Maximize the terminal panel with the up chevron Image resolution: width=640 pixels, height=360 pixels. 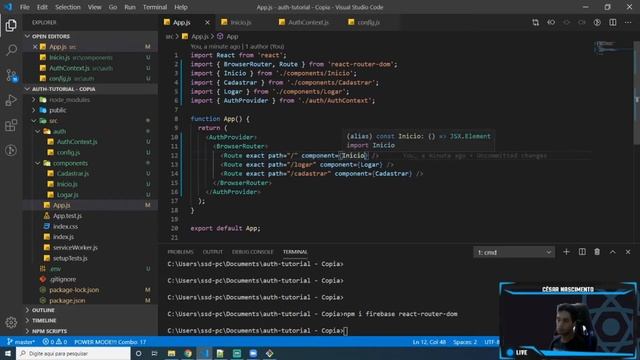(613, 252)
